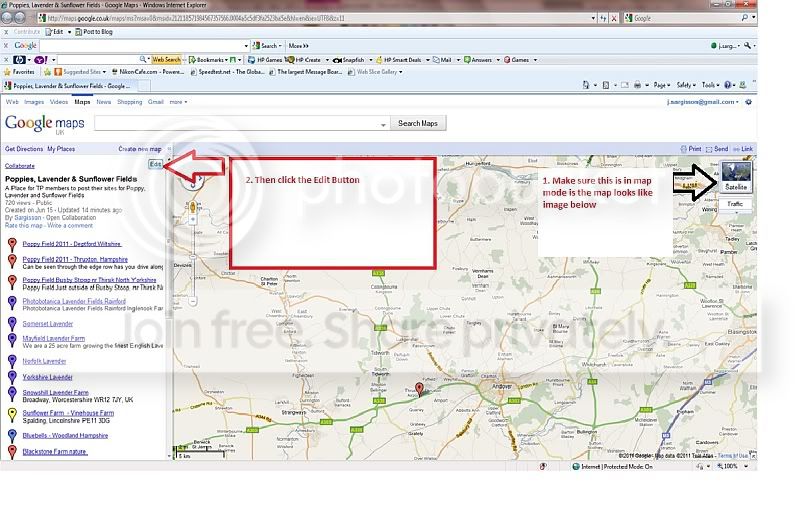Click the map pan control circle
800x506 pixels.
tap(193, 180)
